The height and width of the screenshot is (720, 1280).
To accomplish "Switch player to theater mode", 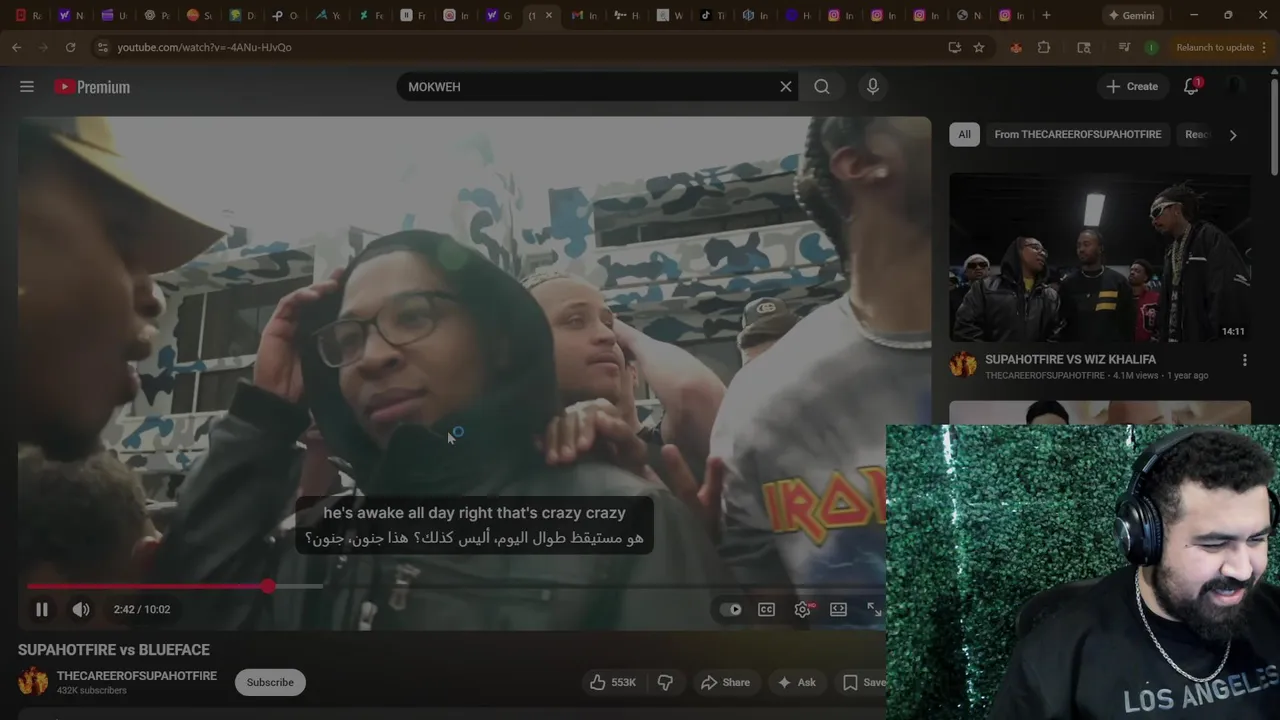I will [x=839, y=609].
